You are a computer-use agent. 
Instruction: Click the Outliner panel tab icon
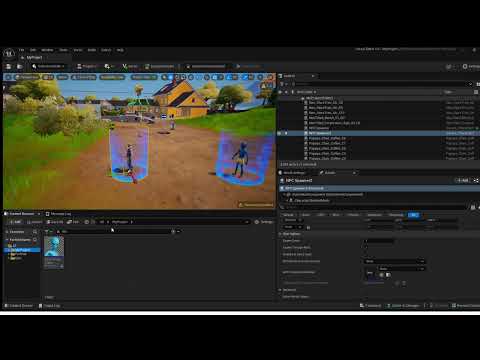(281, 76)
